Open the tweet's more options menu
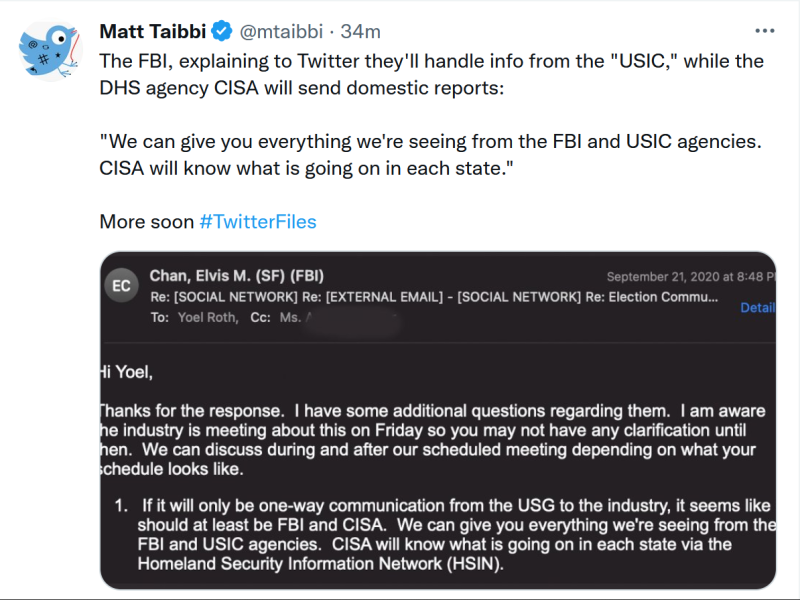800x600 pixels. coord(764,31)
